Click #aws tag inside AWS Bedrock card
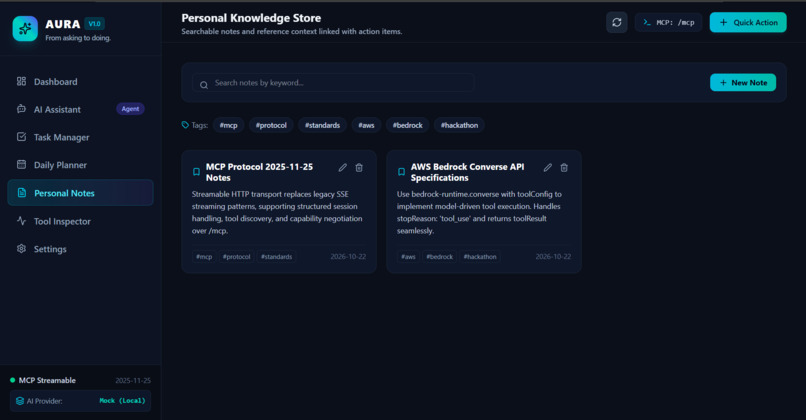Viewport: 806px width, 420px height. pos(408,257)
